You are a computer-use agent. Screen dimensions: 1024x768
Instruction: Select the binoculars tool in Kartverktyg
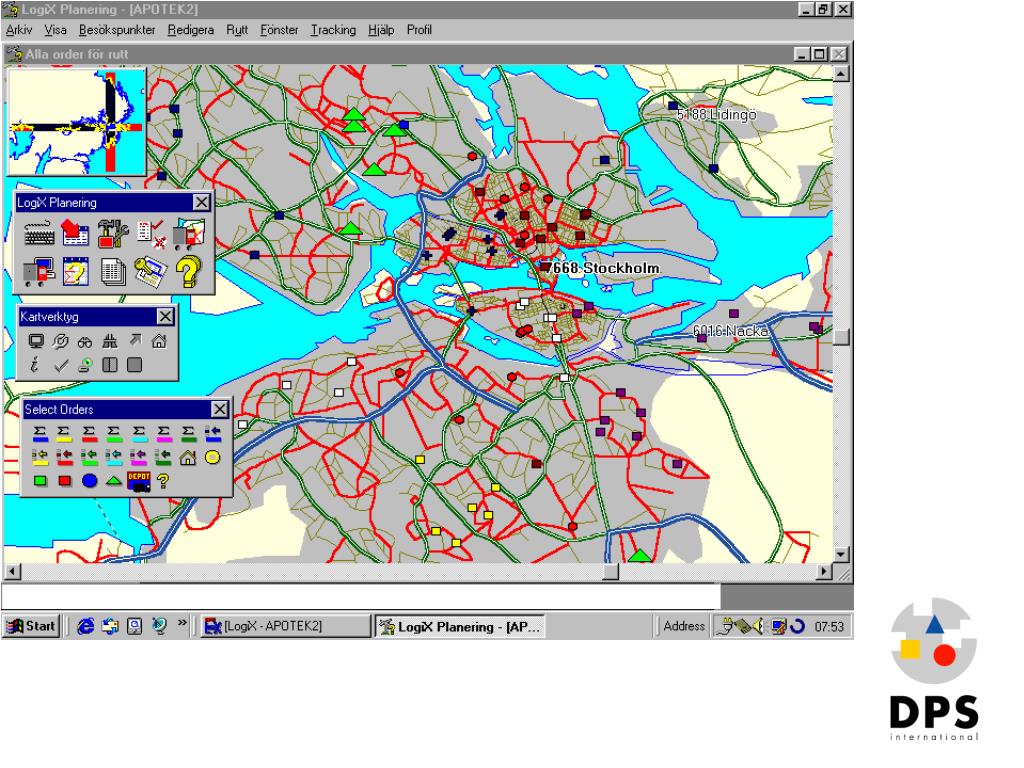(x=85, y=342)
